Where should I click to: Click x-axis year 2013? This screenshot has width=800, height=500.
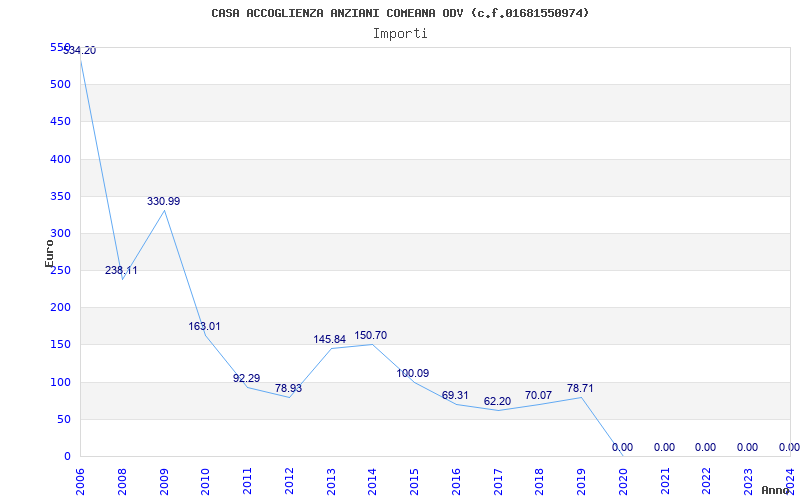(x=331, y=484)
